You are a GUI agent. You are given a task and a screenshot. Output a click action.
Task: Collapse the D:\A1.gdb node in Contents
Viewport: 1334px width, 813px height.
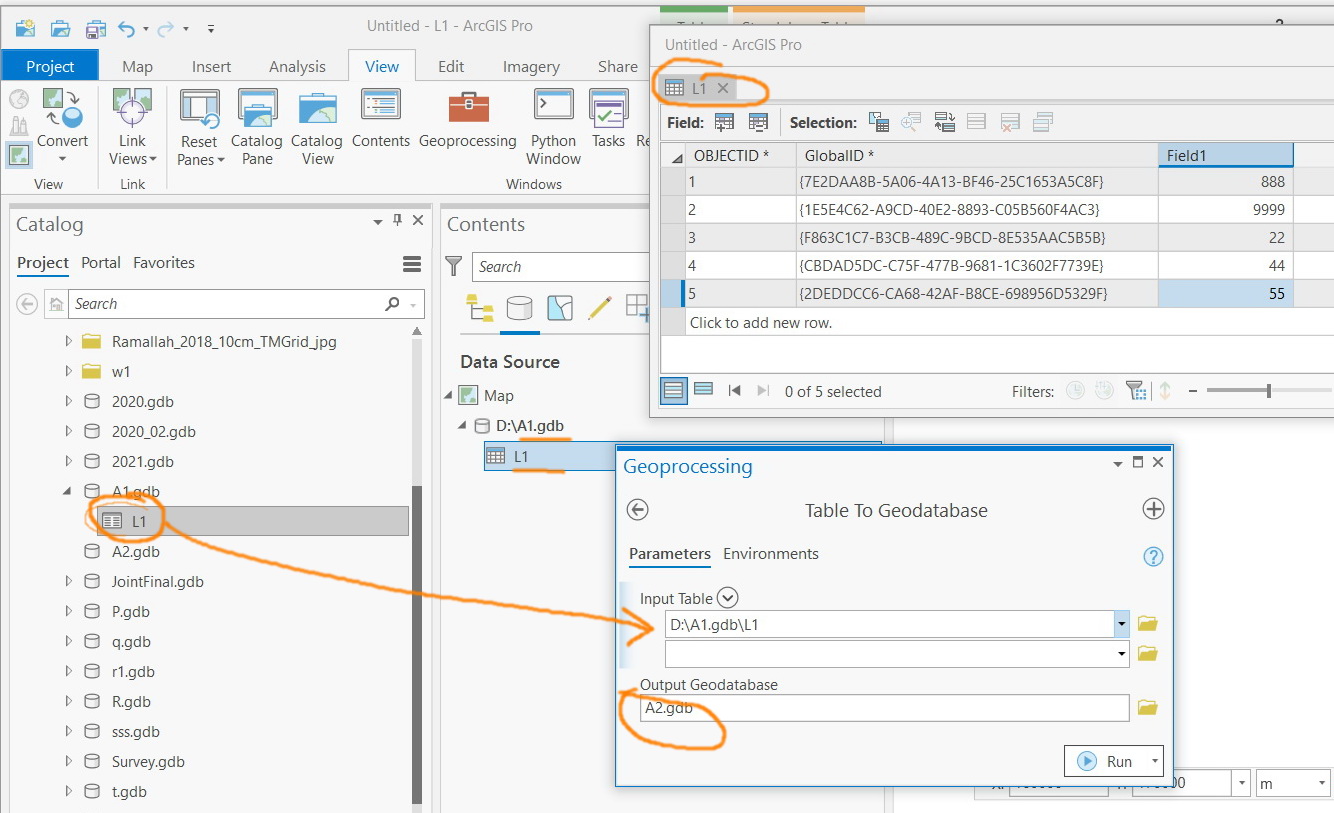(x=463, y=426)
